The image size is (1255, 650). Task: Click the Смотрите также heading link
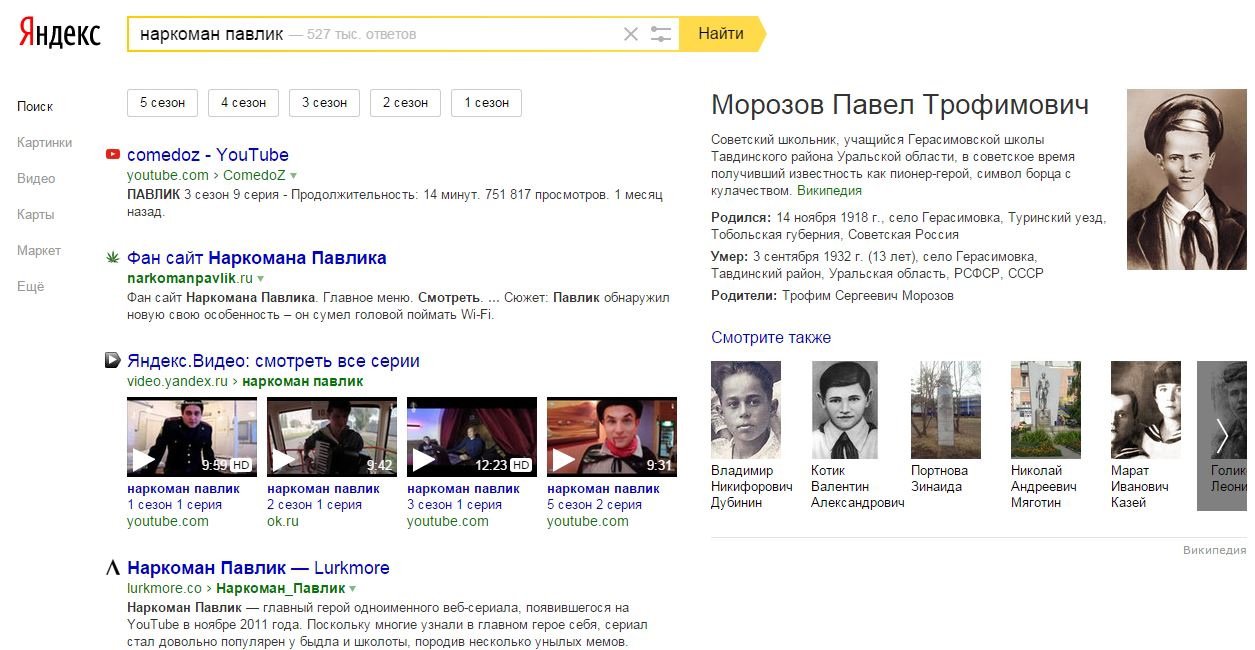click(771, 337)
